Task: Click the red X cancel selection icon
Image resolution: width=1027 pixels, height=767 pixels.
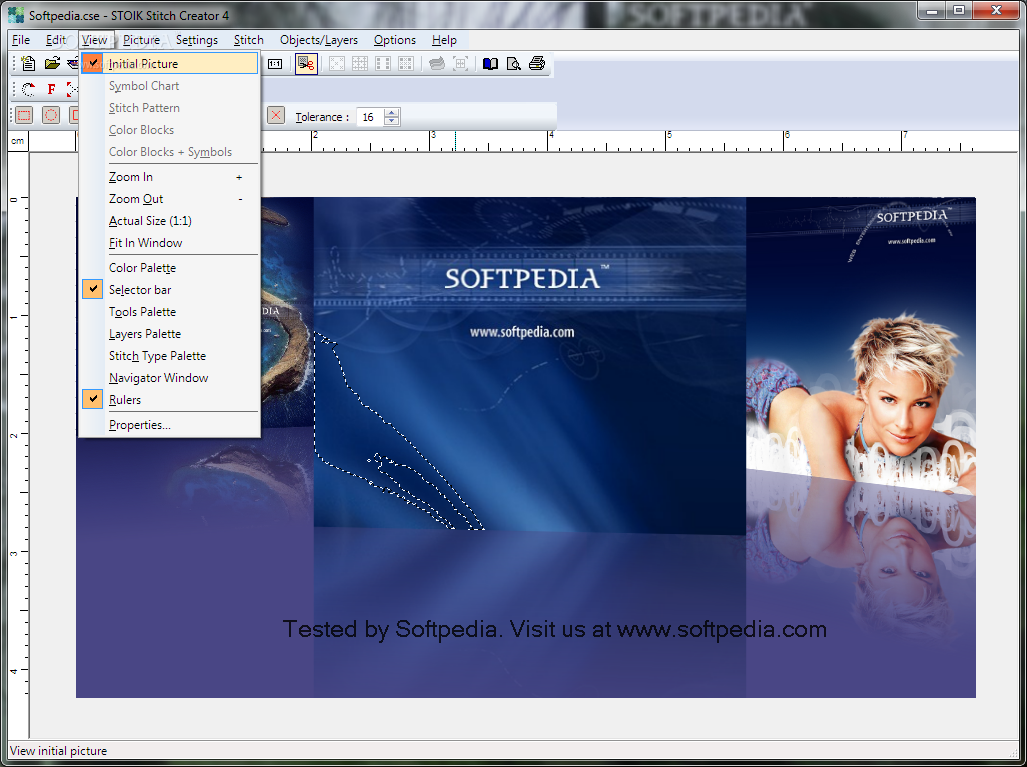Action: [276, 116]
